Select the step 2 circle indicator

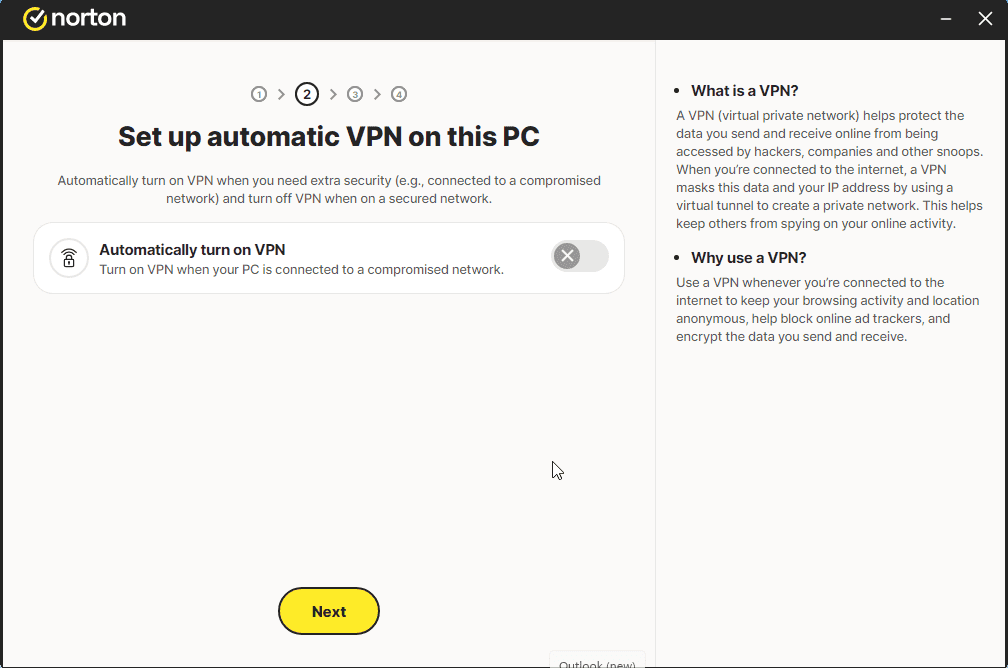[306, 94]
